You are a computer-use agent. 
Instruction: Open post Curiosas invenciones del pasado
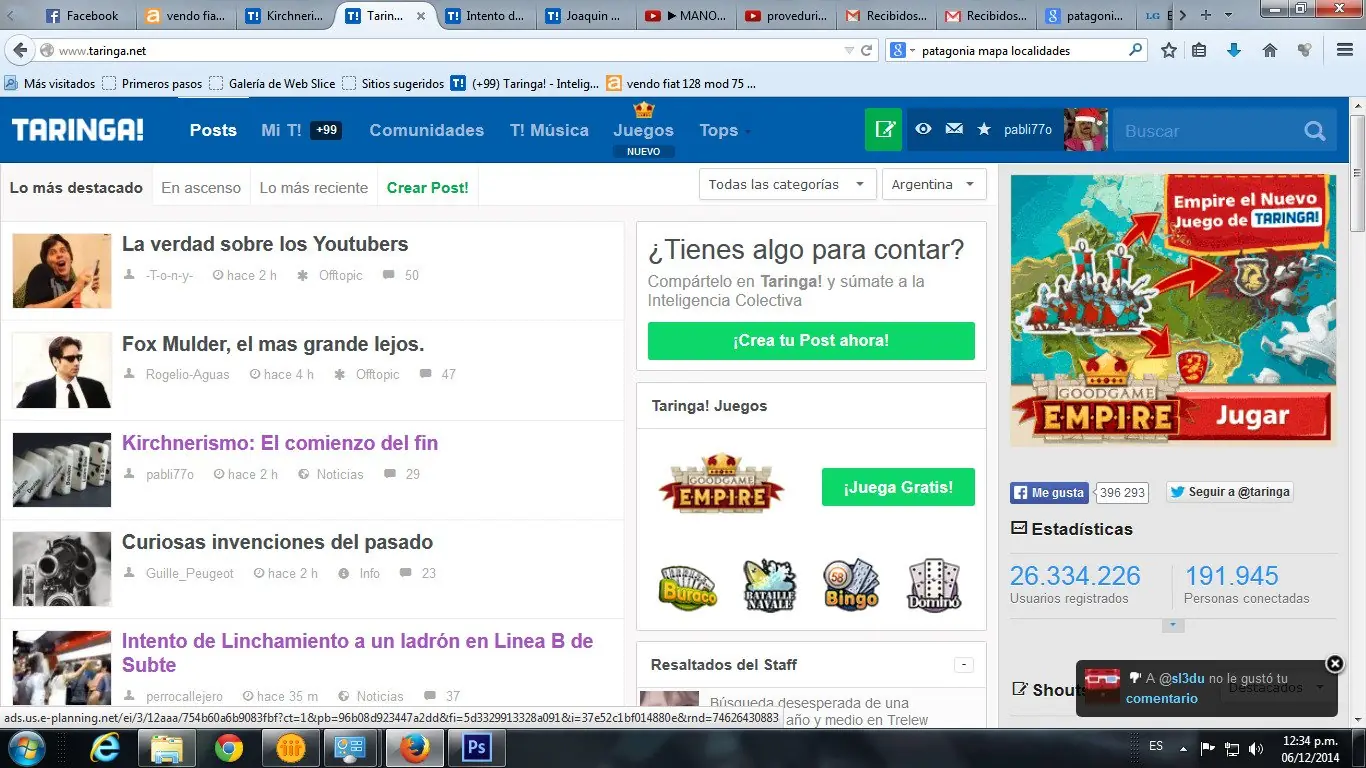277,542
